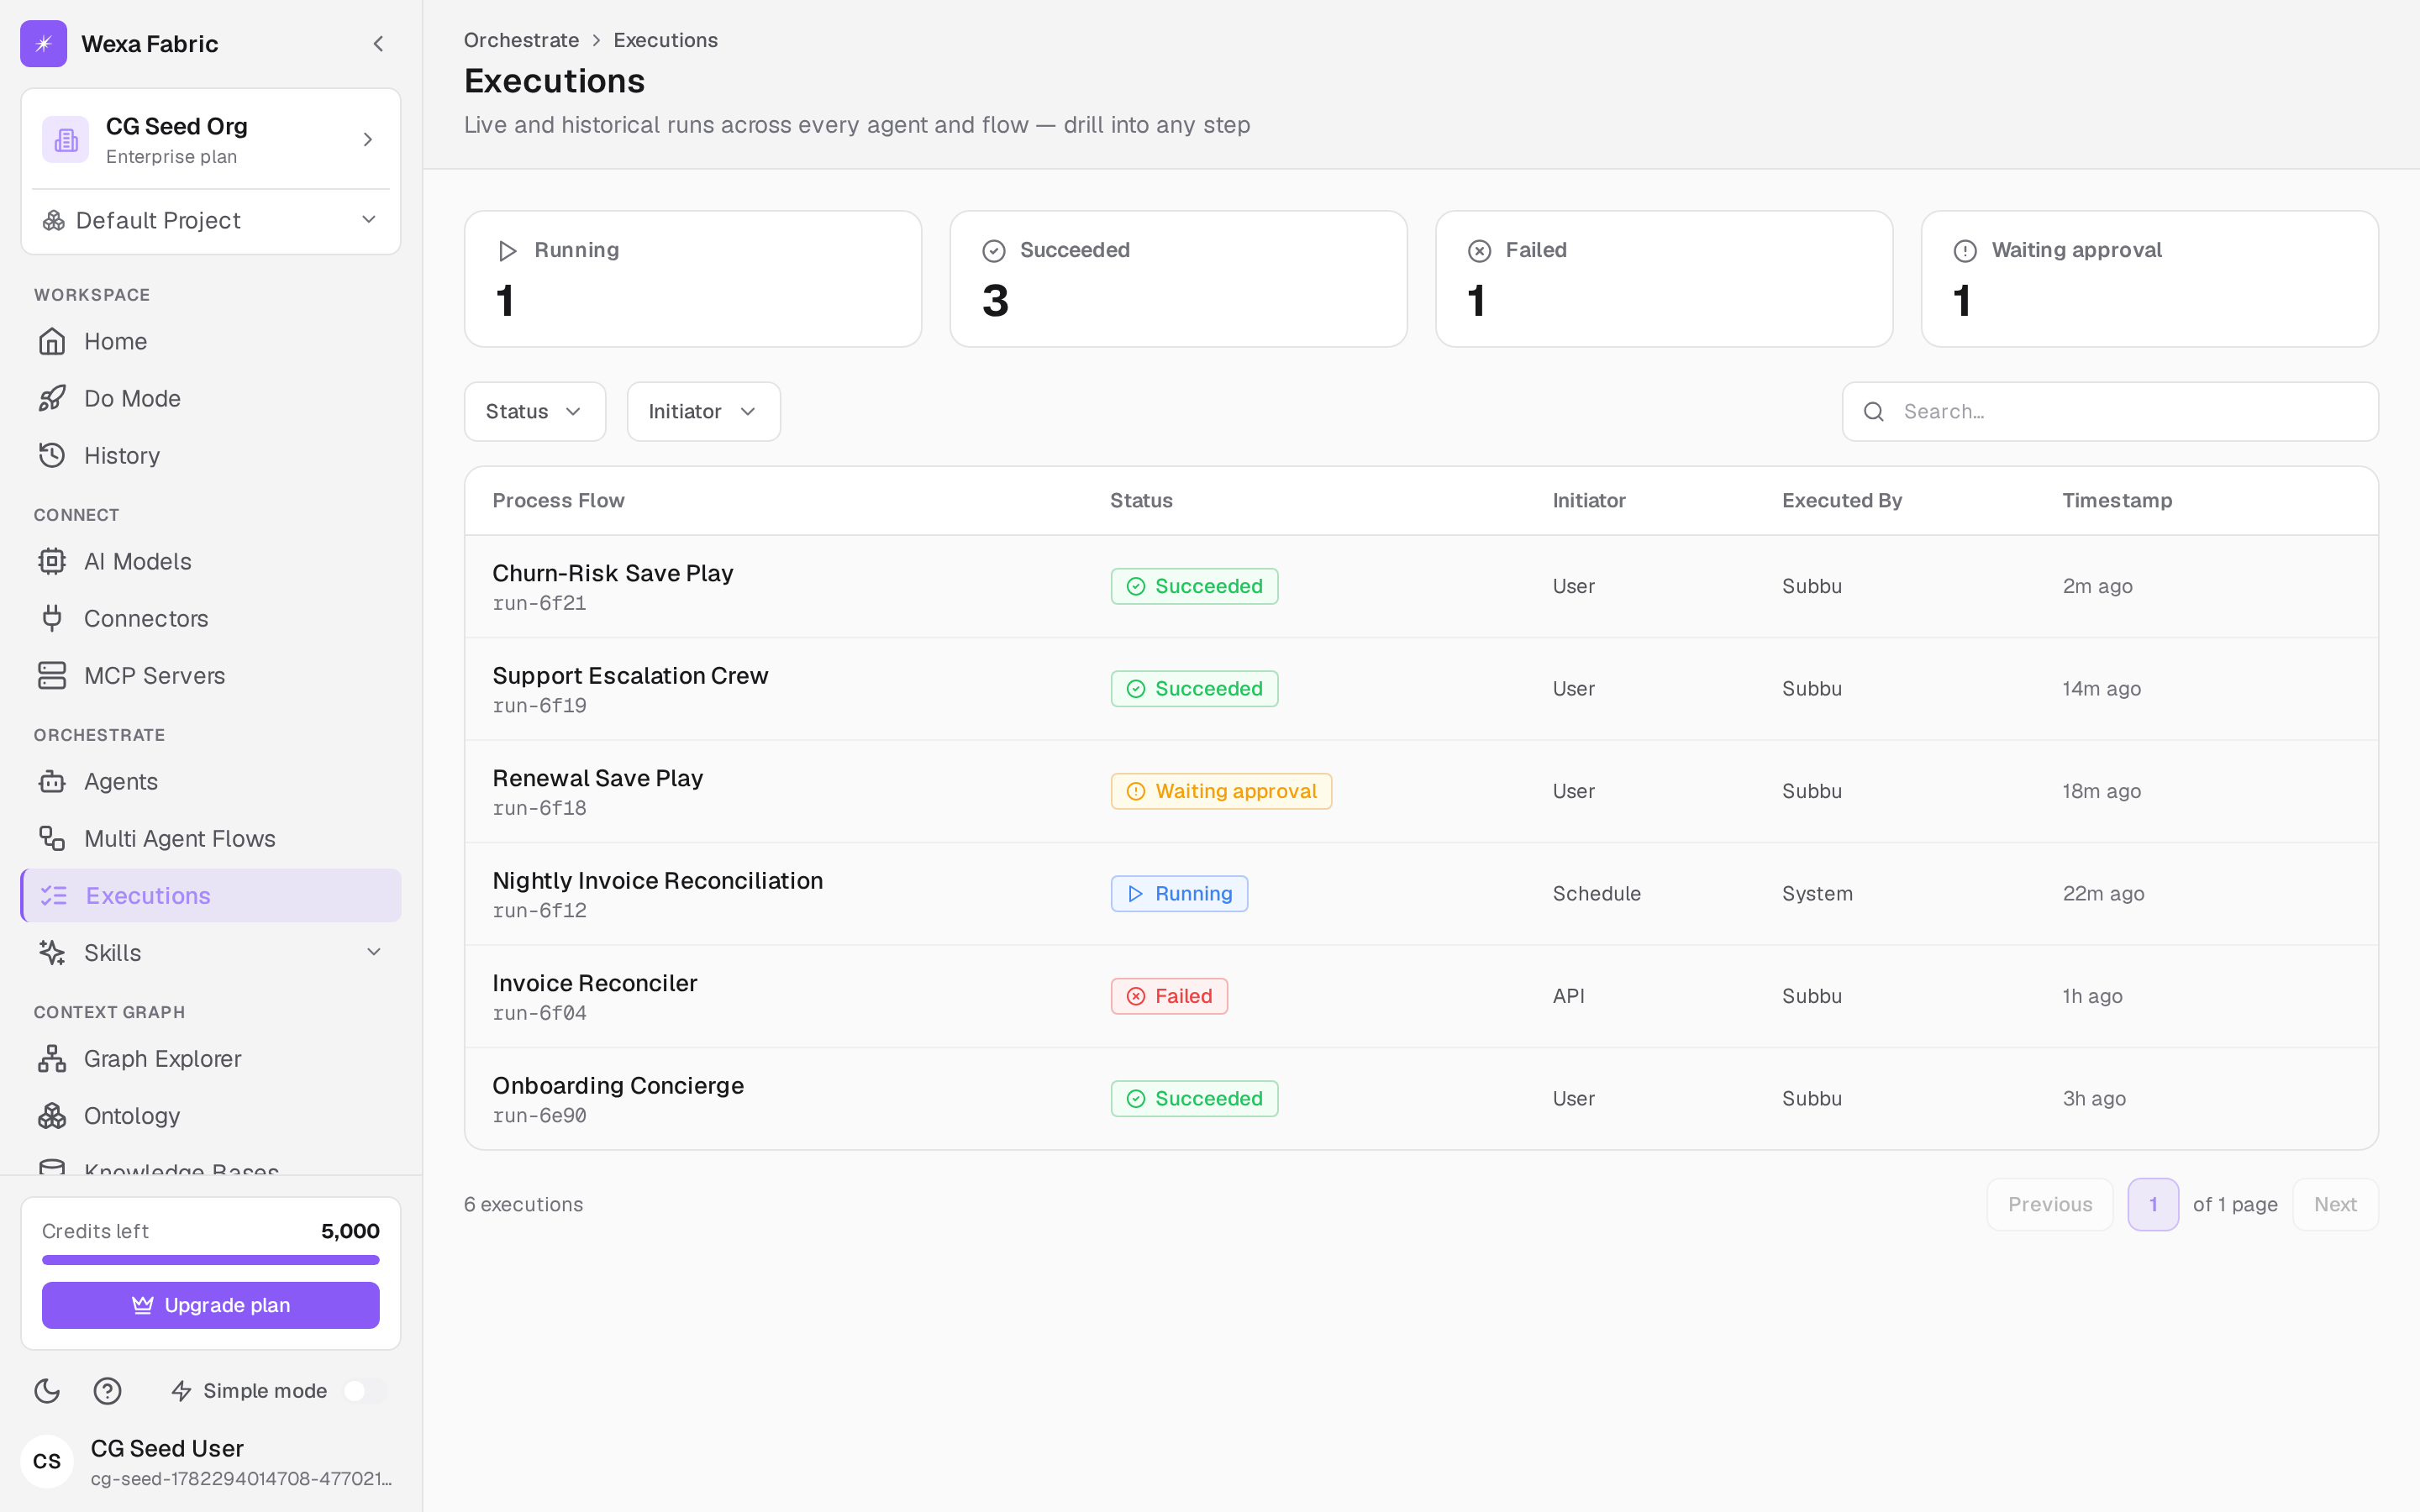Click Orchestrate breadcrumb link
Image resolution: width=2420 pixels, height=1512 pixels.
(521, 40)
